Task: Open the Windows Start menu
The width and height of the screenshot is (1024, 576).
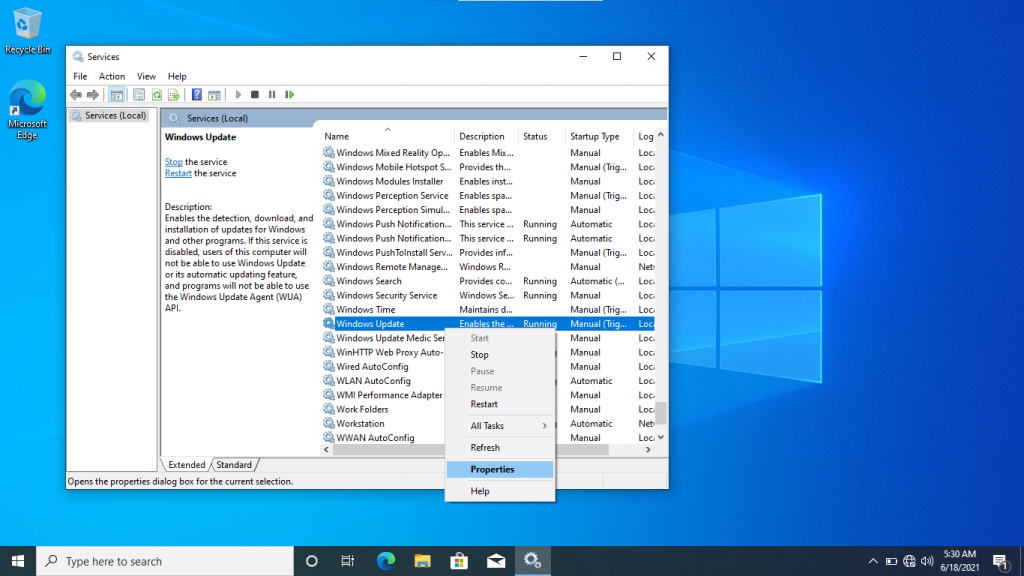Action: point(18,561)
